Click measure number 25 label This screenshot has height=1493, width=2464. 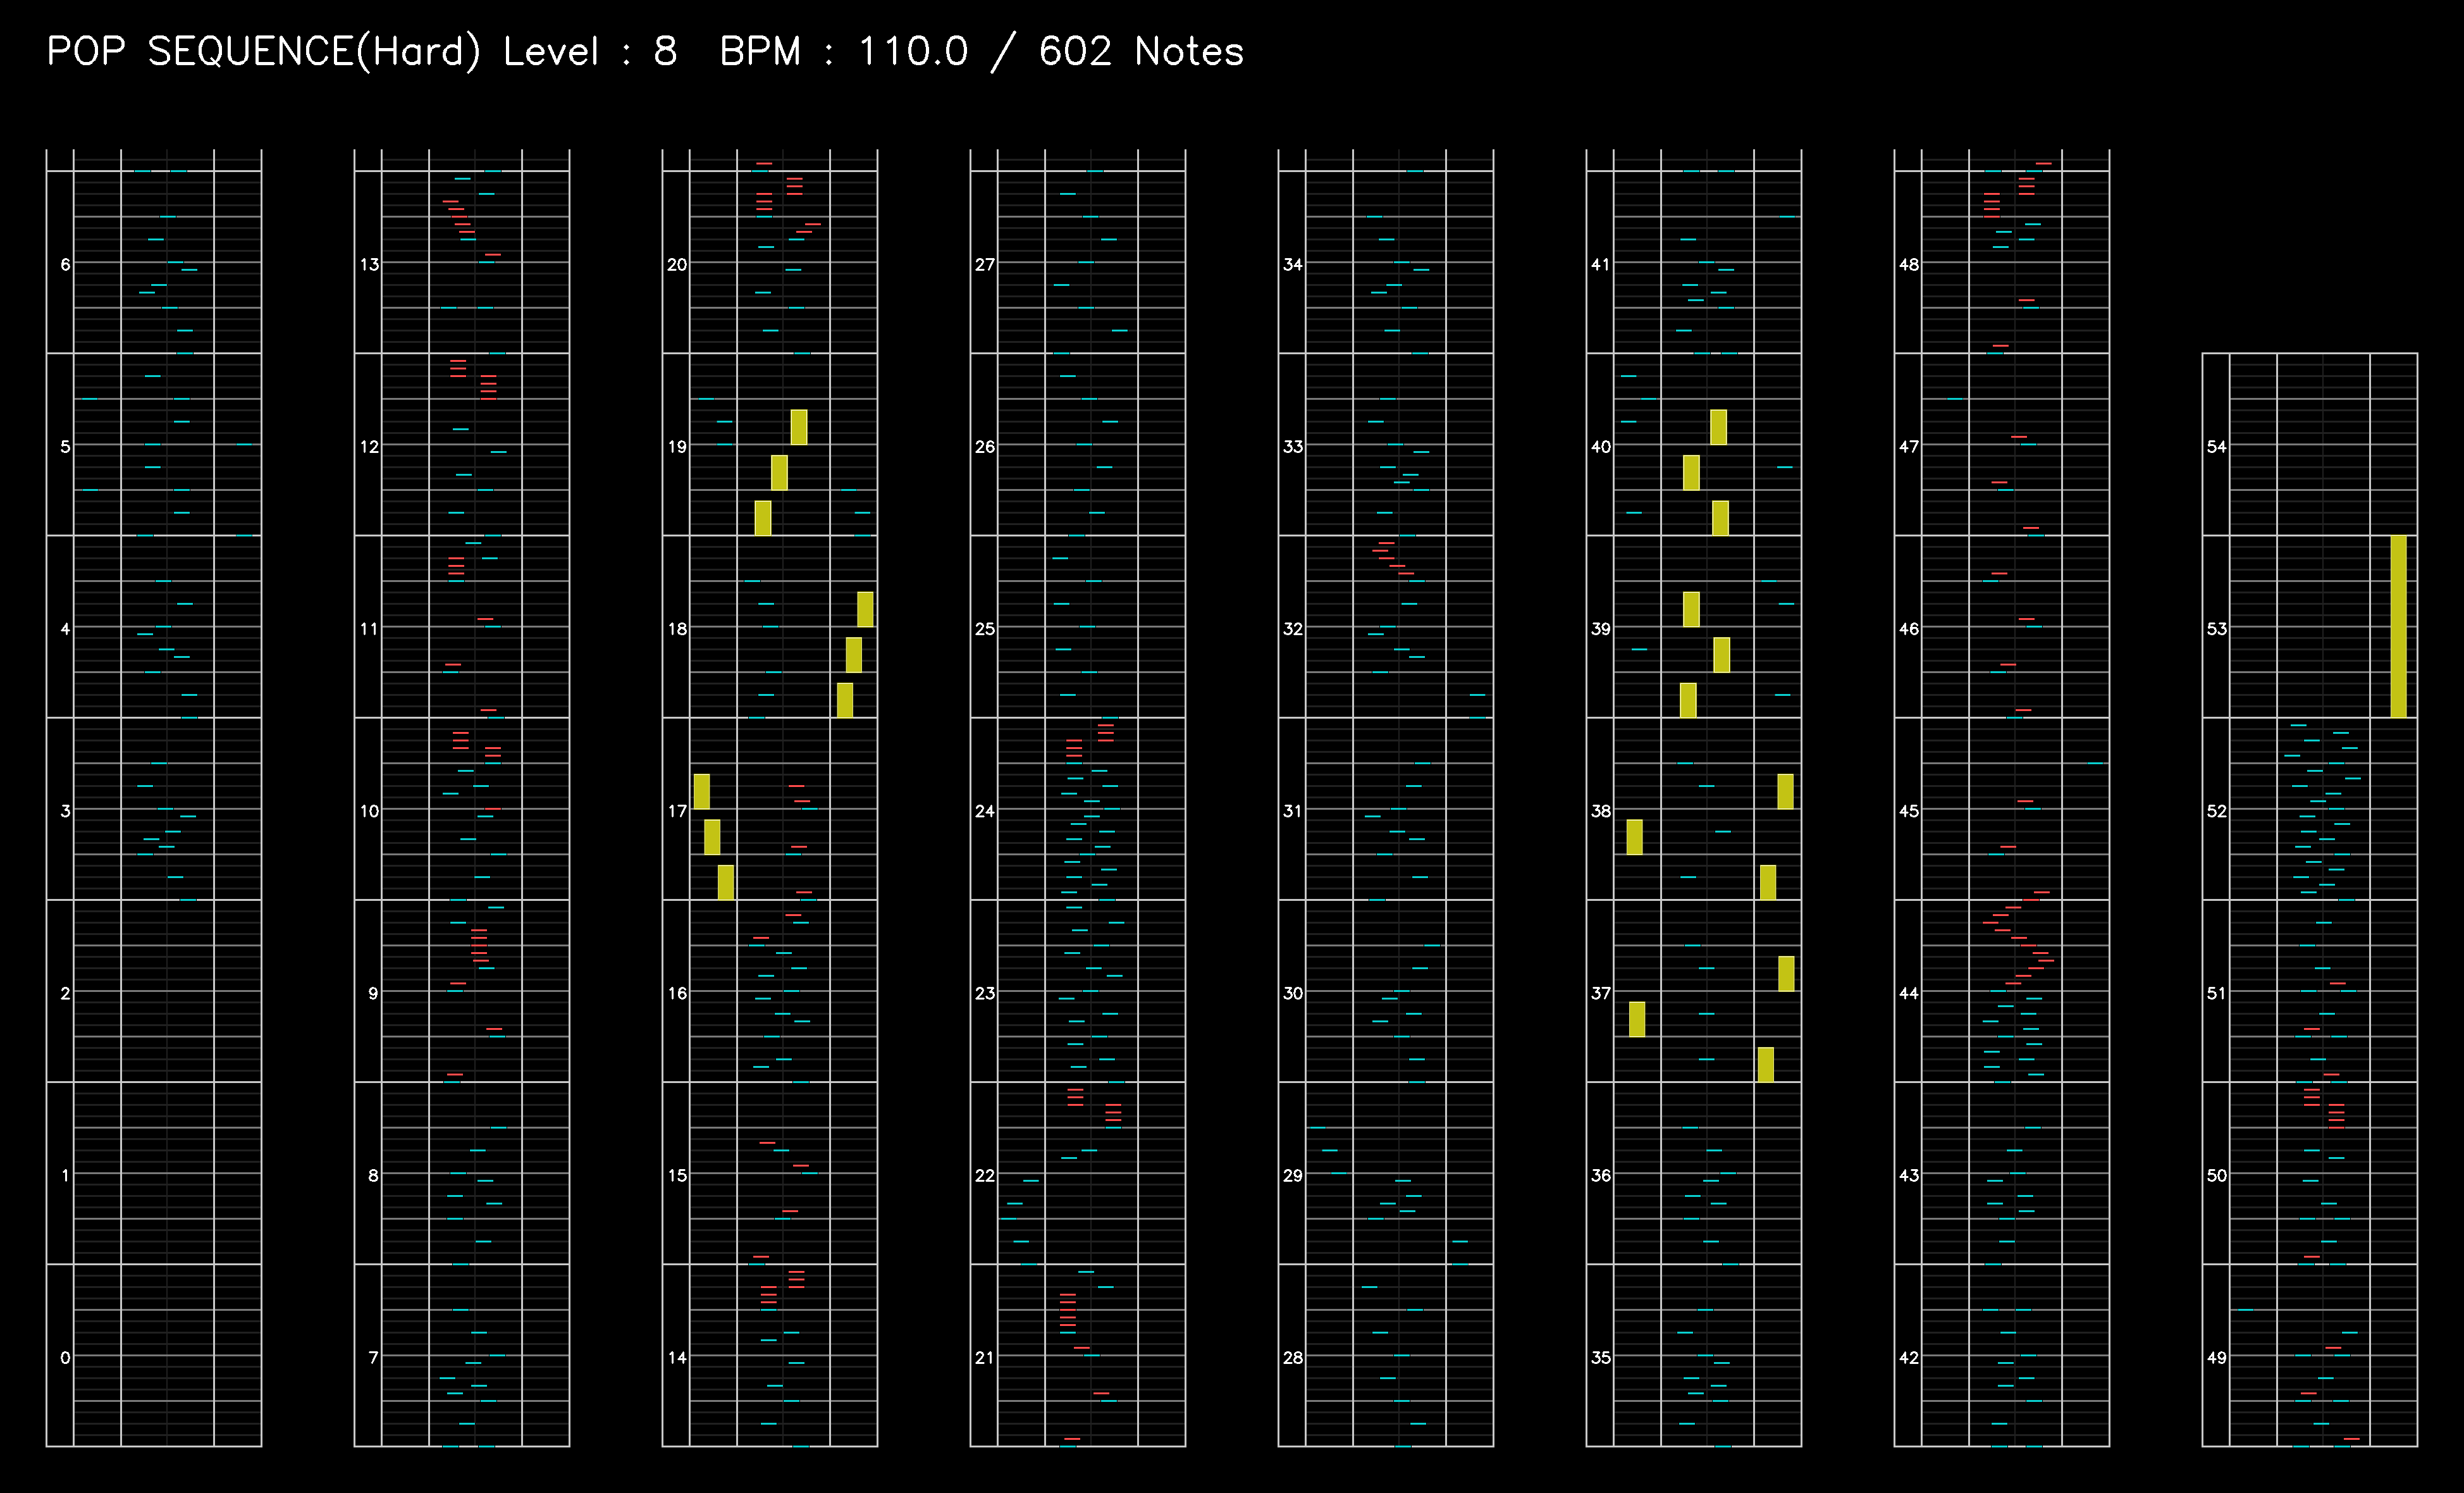(x=985, y=629)
